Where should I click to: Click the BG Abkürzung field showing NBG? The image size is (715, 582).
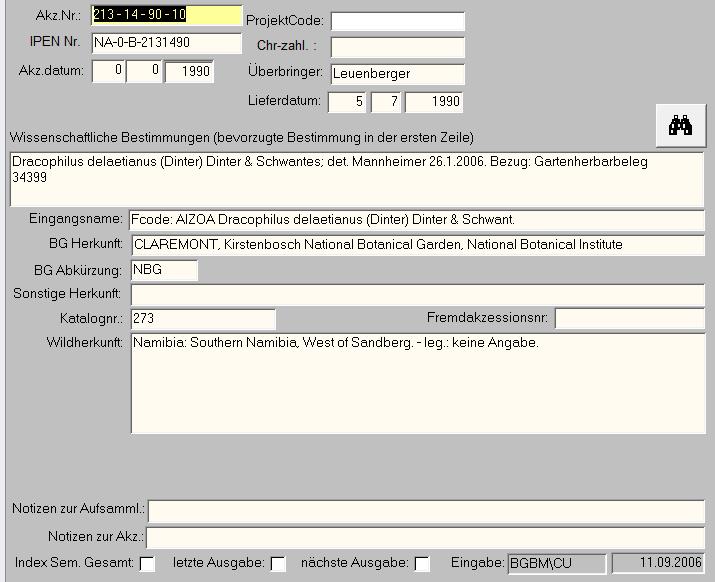pos(164,270)
